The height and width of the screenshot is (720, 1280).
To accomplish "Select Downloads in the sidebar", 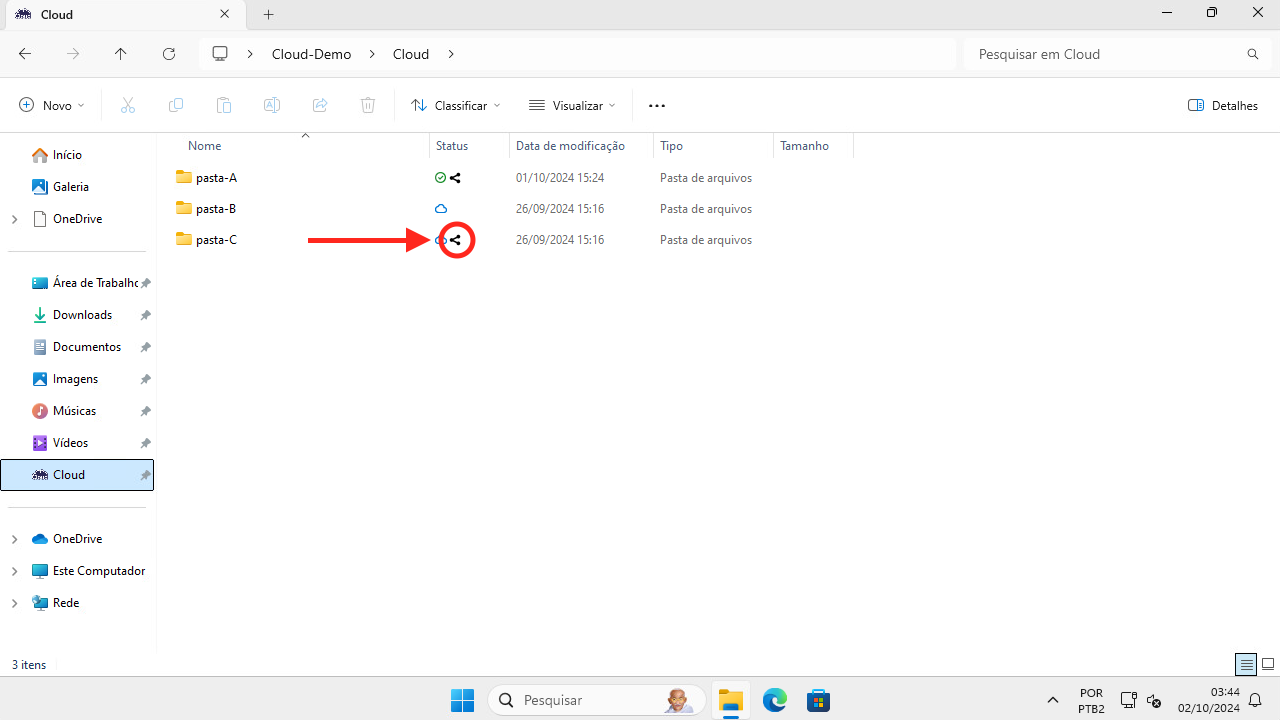I will coord(82,315).
